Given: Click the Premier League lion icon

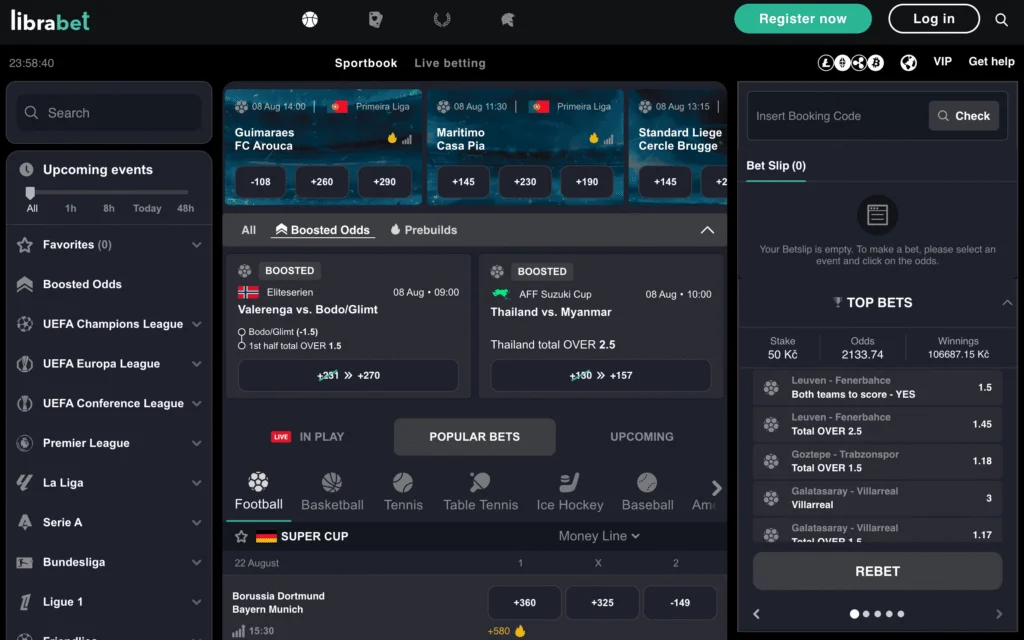Looking at the screenshot, I should 25,443.
